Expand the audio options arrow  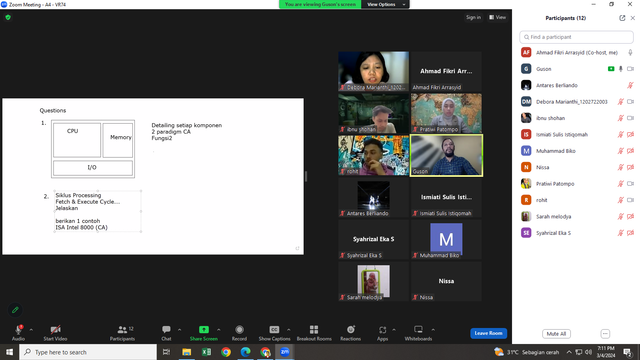tap(31, 330)
